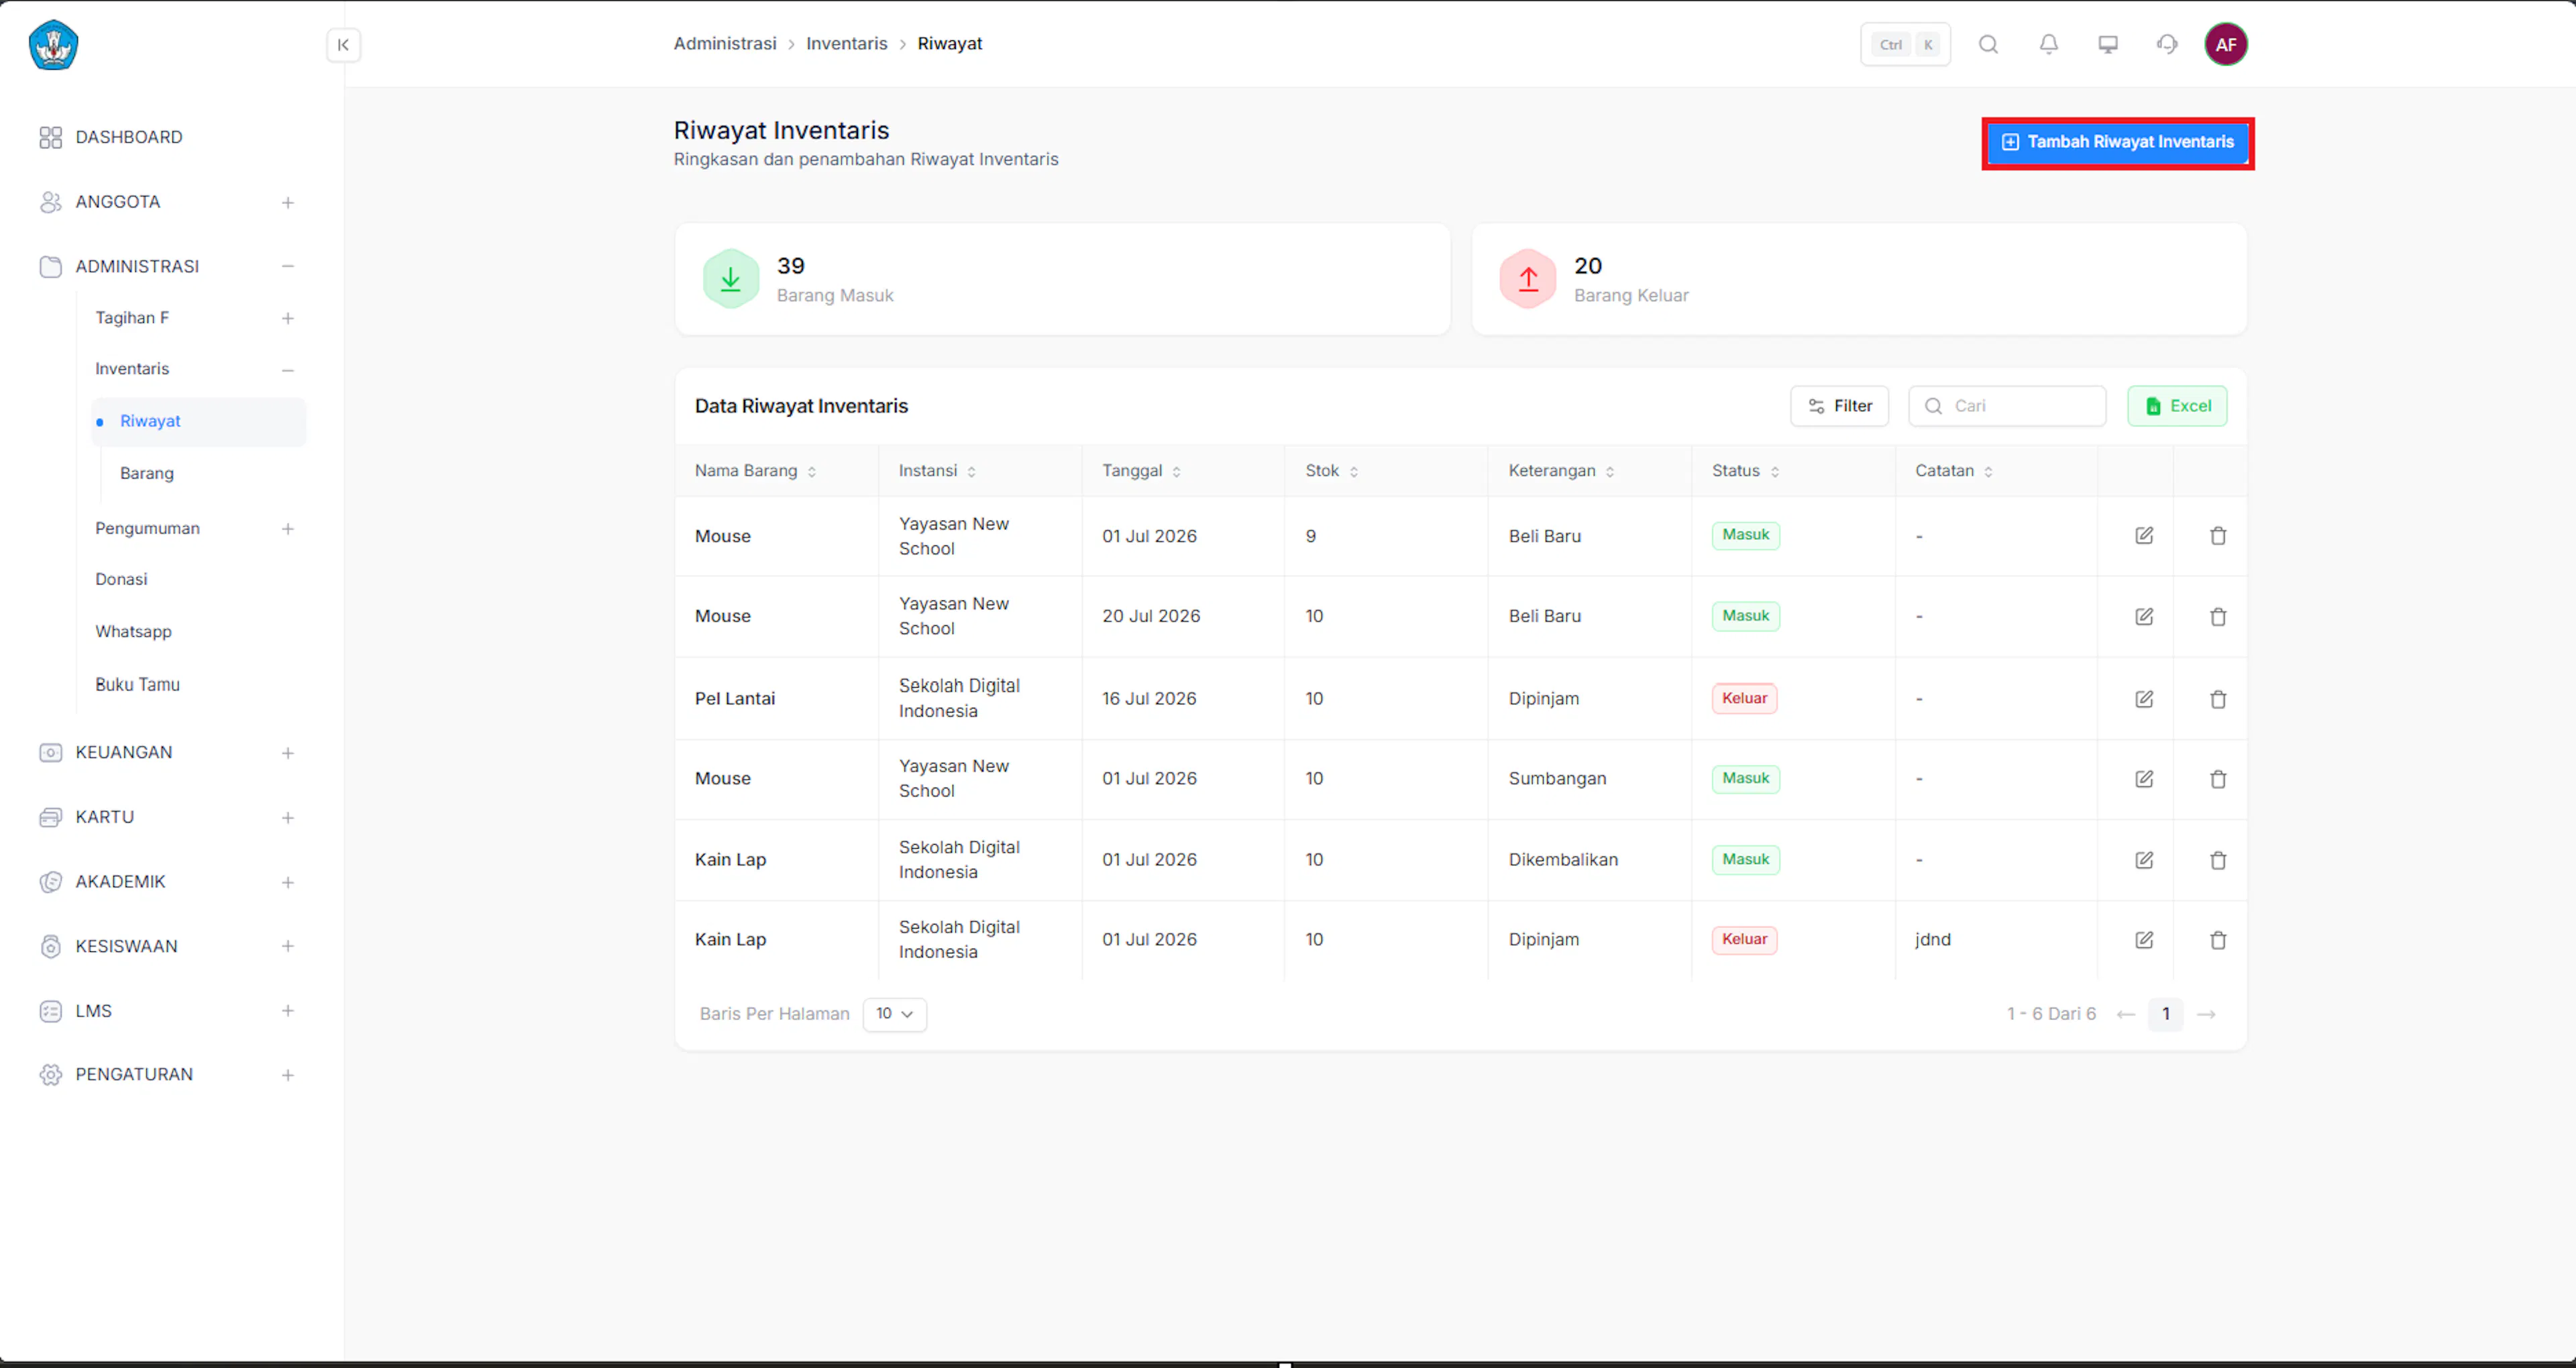Collapse the ADMINISTRASI sidebar section

287,266
